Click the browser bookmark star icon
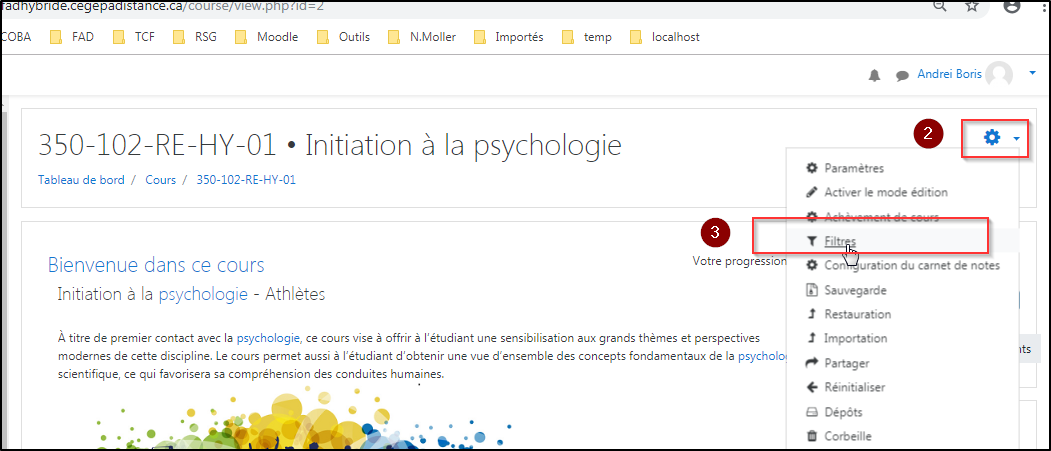This screenshot has height=451, width=1051. 971,7
